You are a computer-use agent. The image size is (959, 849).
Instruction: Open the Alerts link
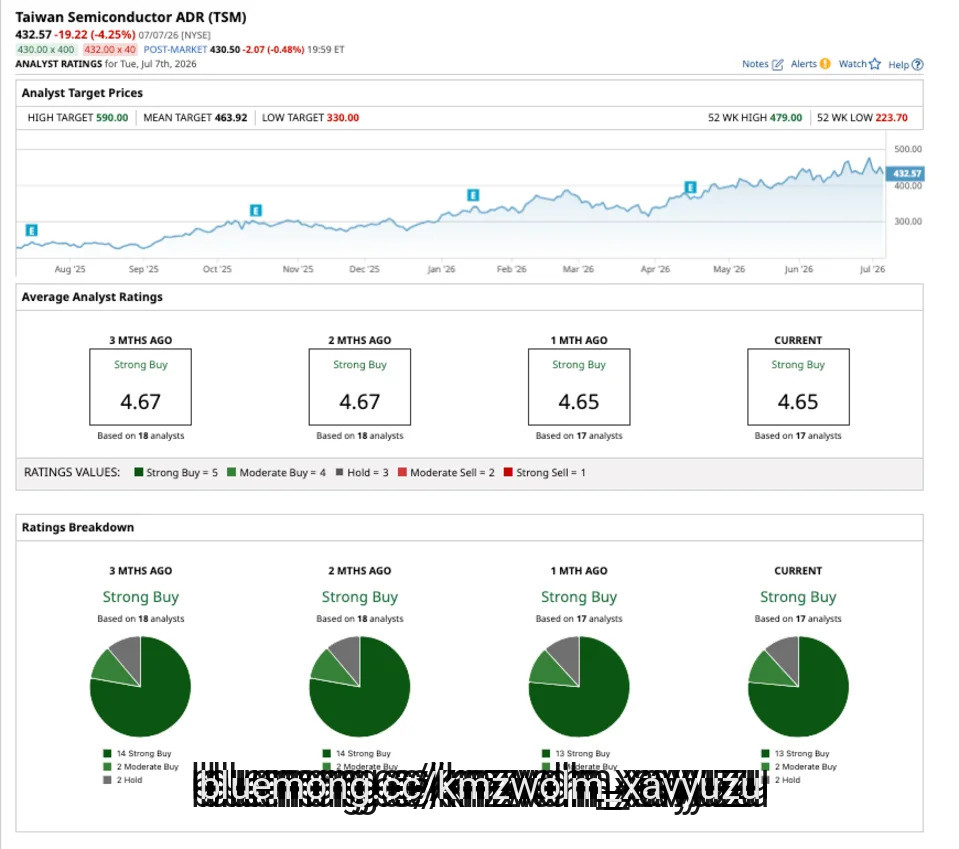pyautogui.click(x=803, y=64)
